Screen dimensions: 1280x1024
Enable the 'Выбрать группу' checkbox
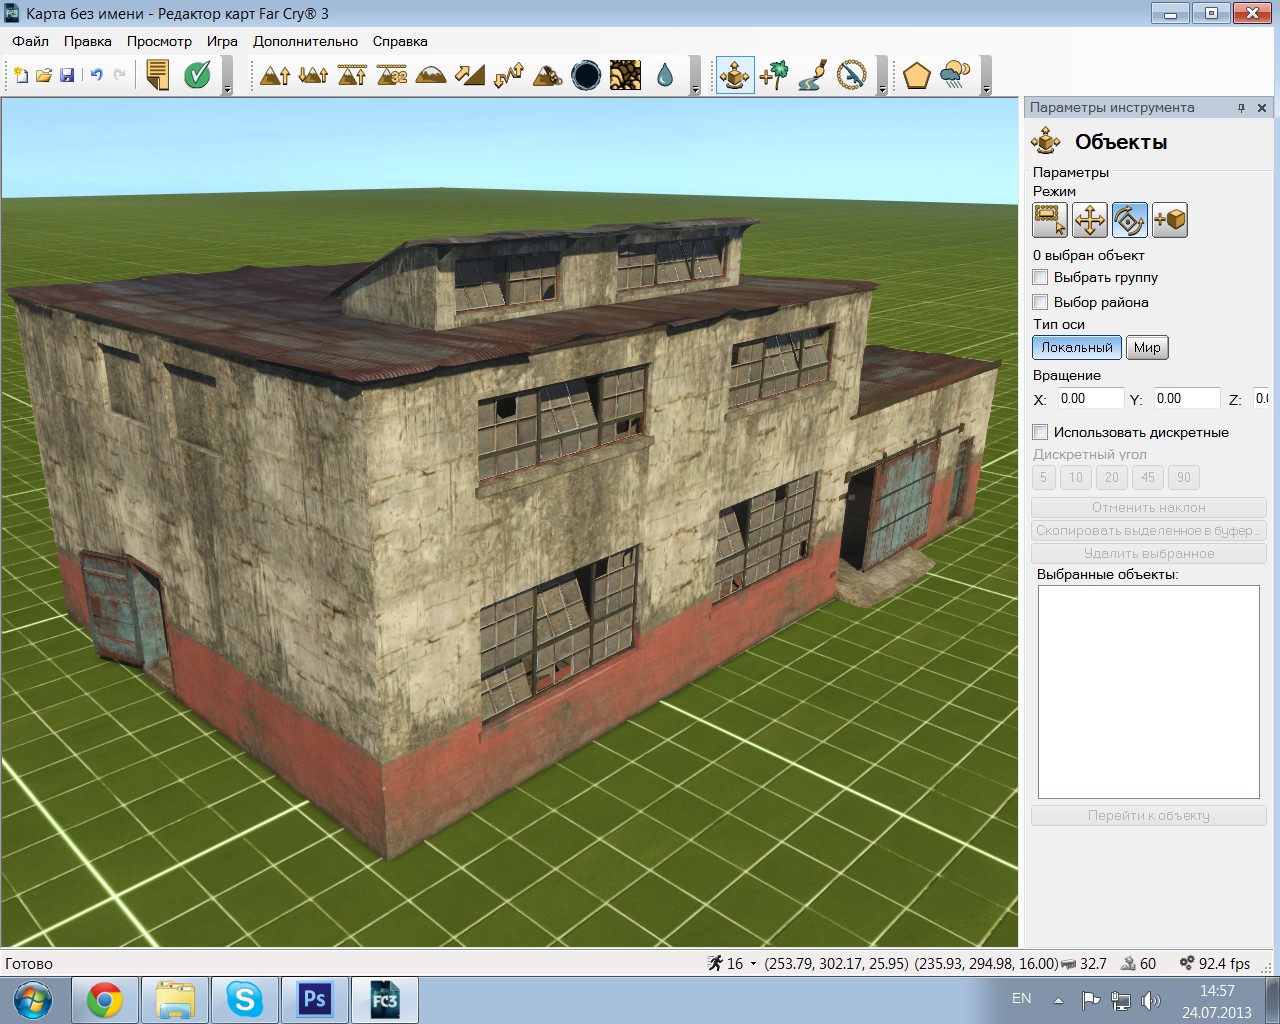point(1041,277)
